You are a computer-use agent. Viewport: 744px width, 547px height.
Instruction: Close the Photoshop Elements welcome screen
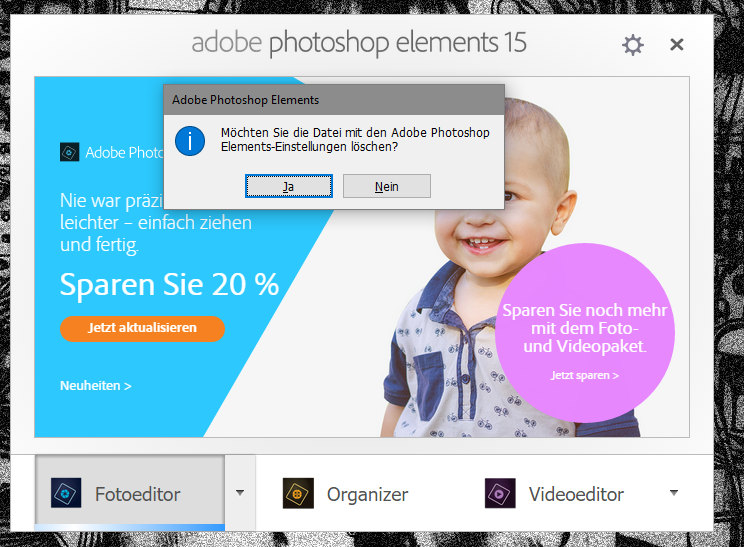(677, 45)
